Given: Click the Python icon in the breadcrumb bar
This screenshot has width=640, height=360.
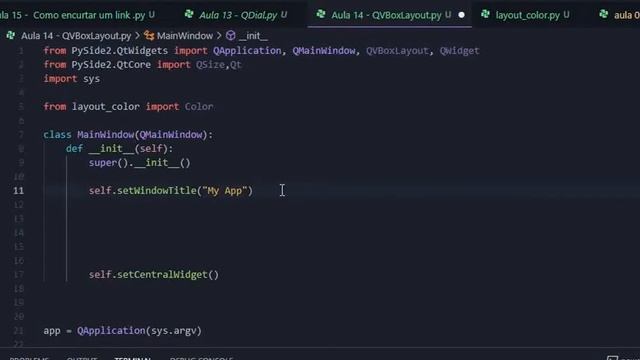Looking at the screenshot, I should (x=11, y=36).
